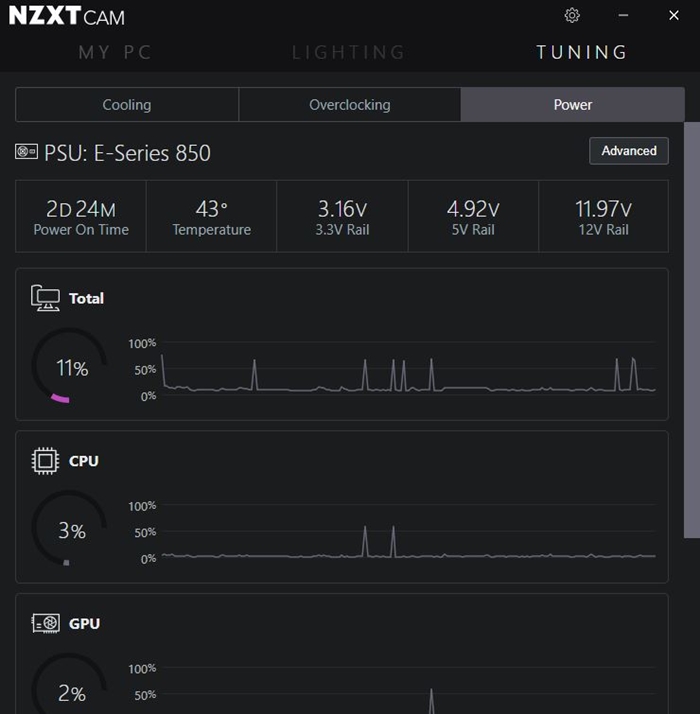Click the 'Total' section label
Viewport: 700px width, 714px height.
click(86, 298)
